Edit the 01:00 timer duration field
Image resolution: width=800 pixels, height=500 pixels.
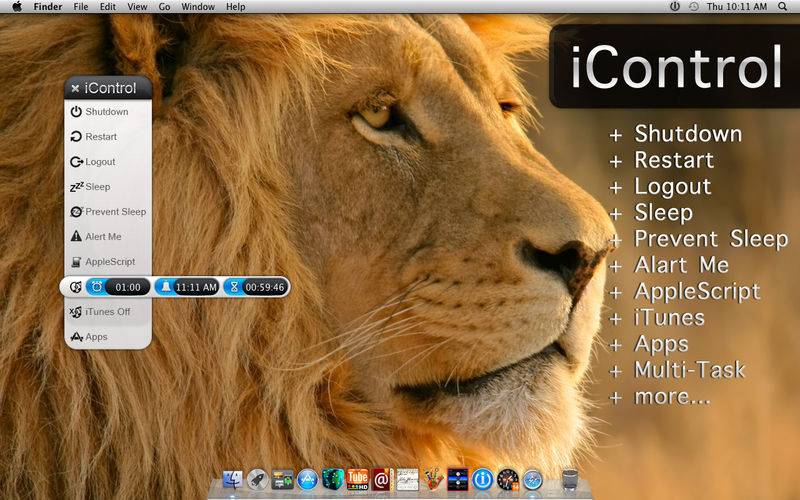coord(128,287)
